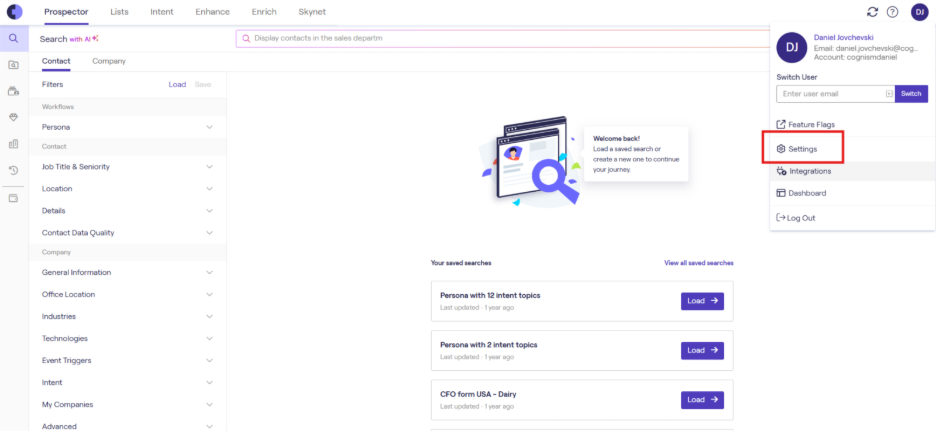The image size is (936, 432).
Task: Expand the Details filter
Action: point(210,211)
